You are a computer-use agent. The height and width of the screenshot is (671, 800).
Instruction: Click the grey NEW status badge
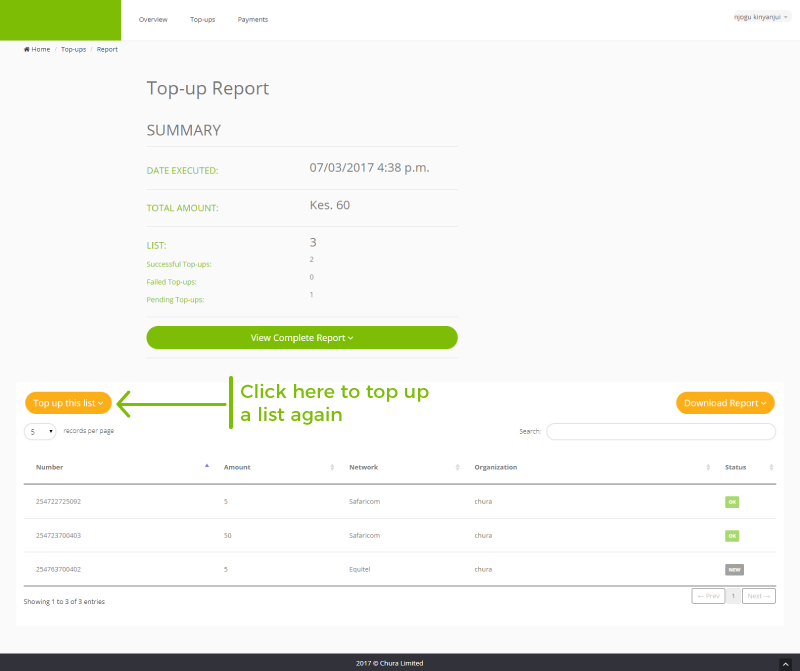coord(734,569)
